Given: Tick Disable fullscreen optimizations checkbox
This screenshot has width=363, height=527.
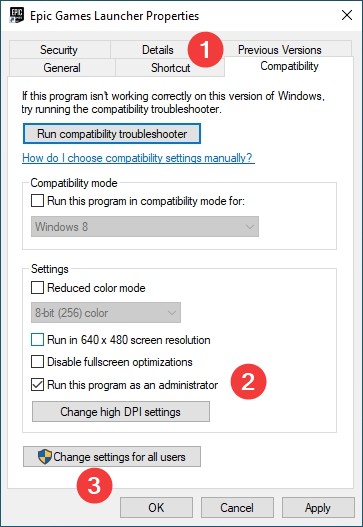Looking at the screenshot, I should click(37, 362).
